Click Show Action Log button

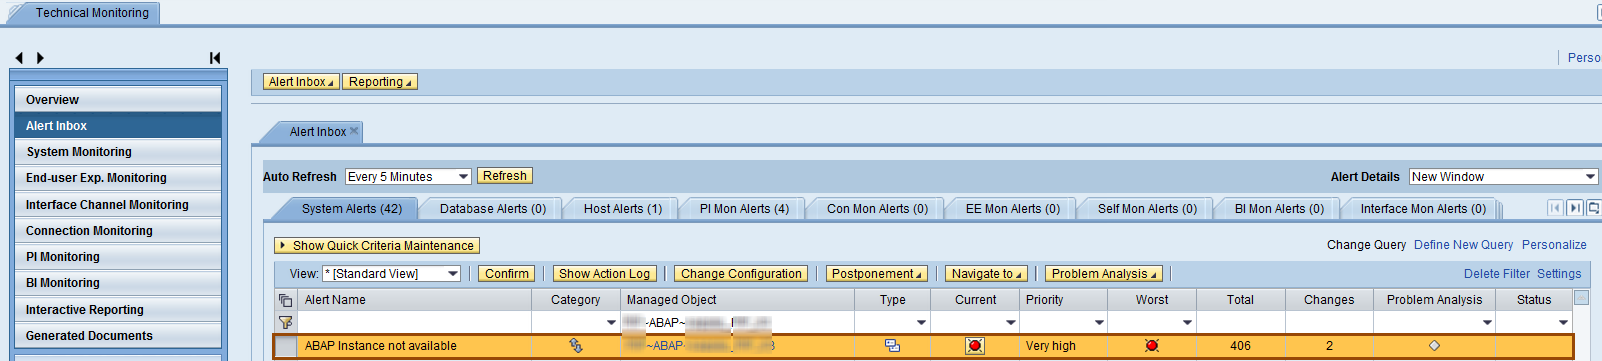pyautogui.click(x=604, y=274)
